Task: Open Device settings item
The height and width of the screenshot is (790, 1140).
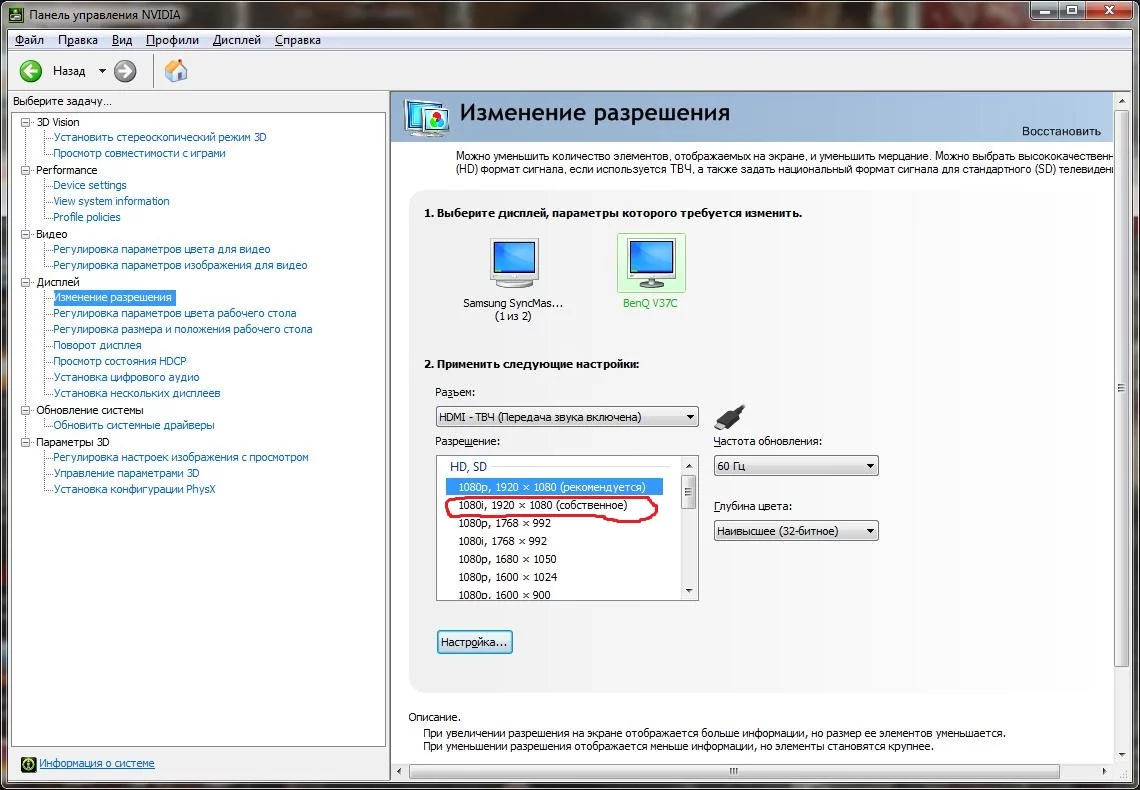Action: [89, 185]
